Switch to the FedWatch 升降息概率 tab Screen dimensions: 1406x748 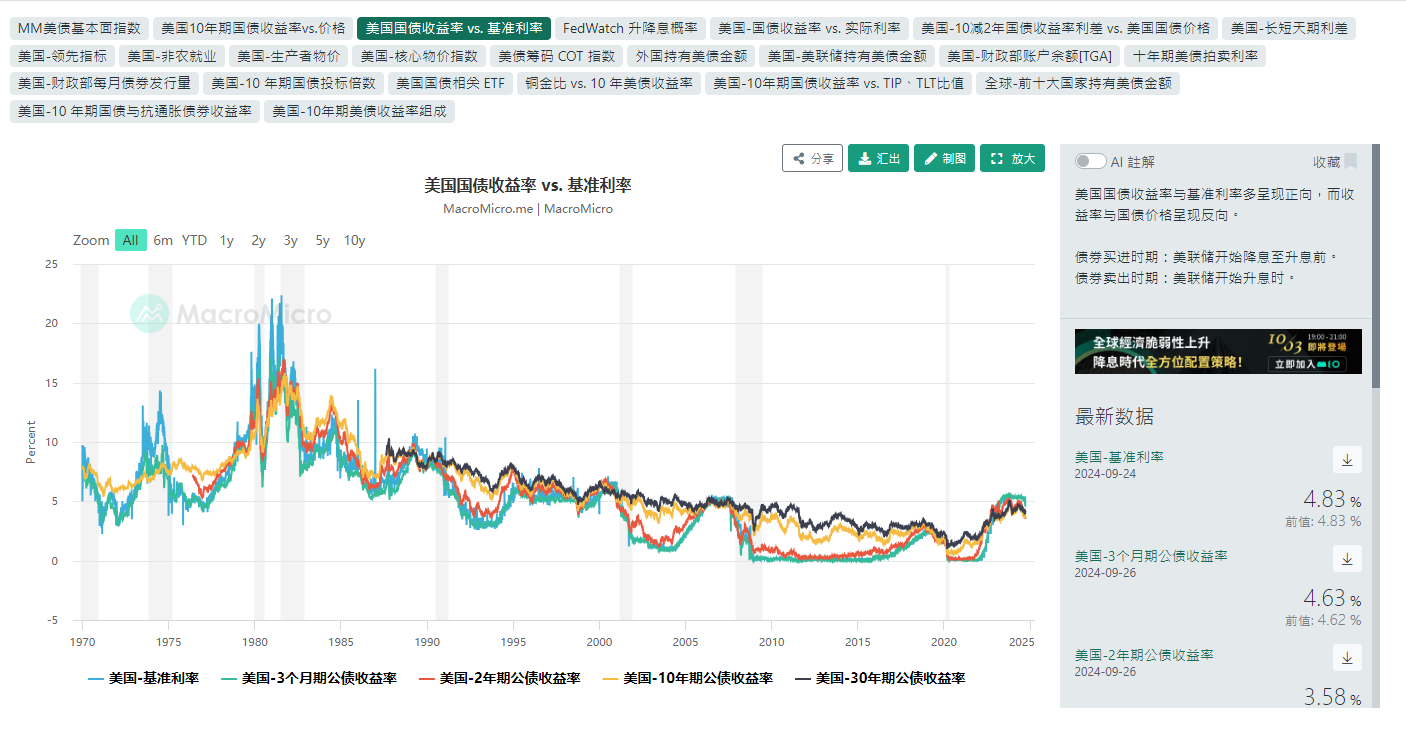click(x=629, y=29)
